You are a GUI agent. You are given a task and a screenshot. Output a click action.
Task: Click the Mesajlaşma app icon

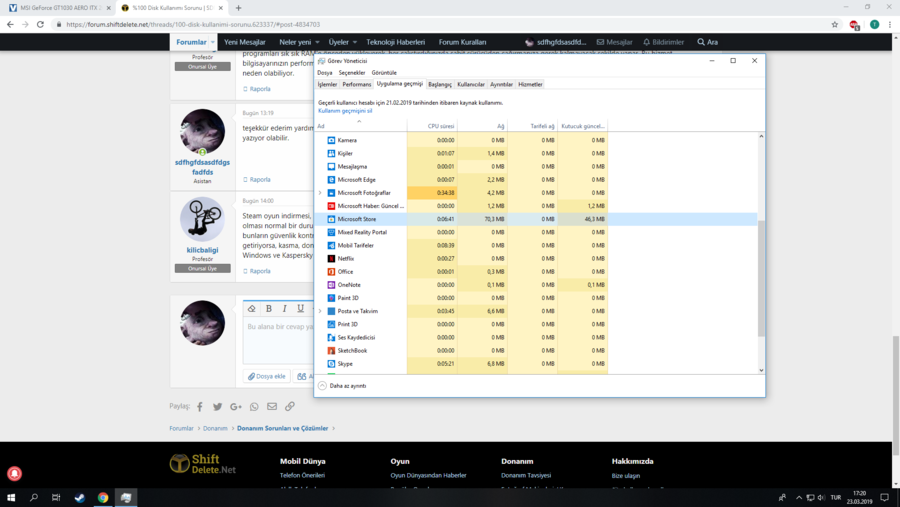(x=331, y=167)
